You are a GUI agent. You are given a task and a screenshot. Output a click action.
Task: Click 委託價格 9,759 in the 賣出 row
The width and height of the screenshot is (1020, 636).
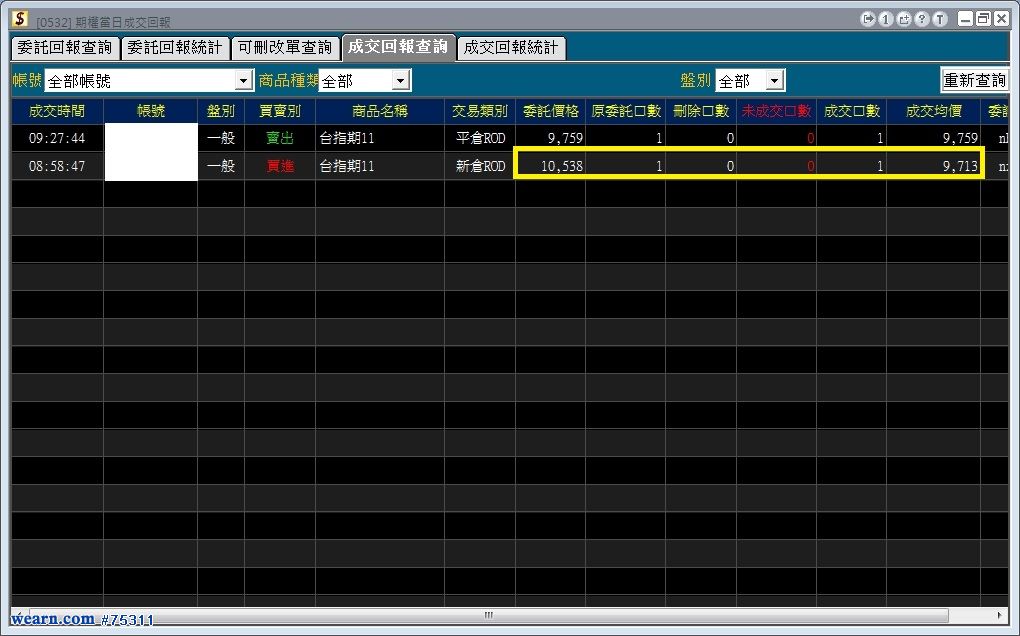coord(551,138)
